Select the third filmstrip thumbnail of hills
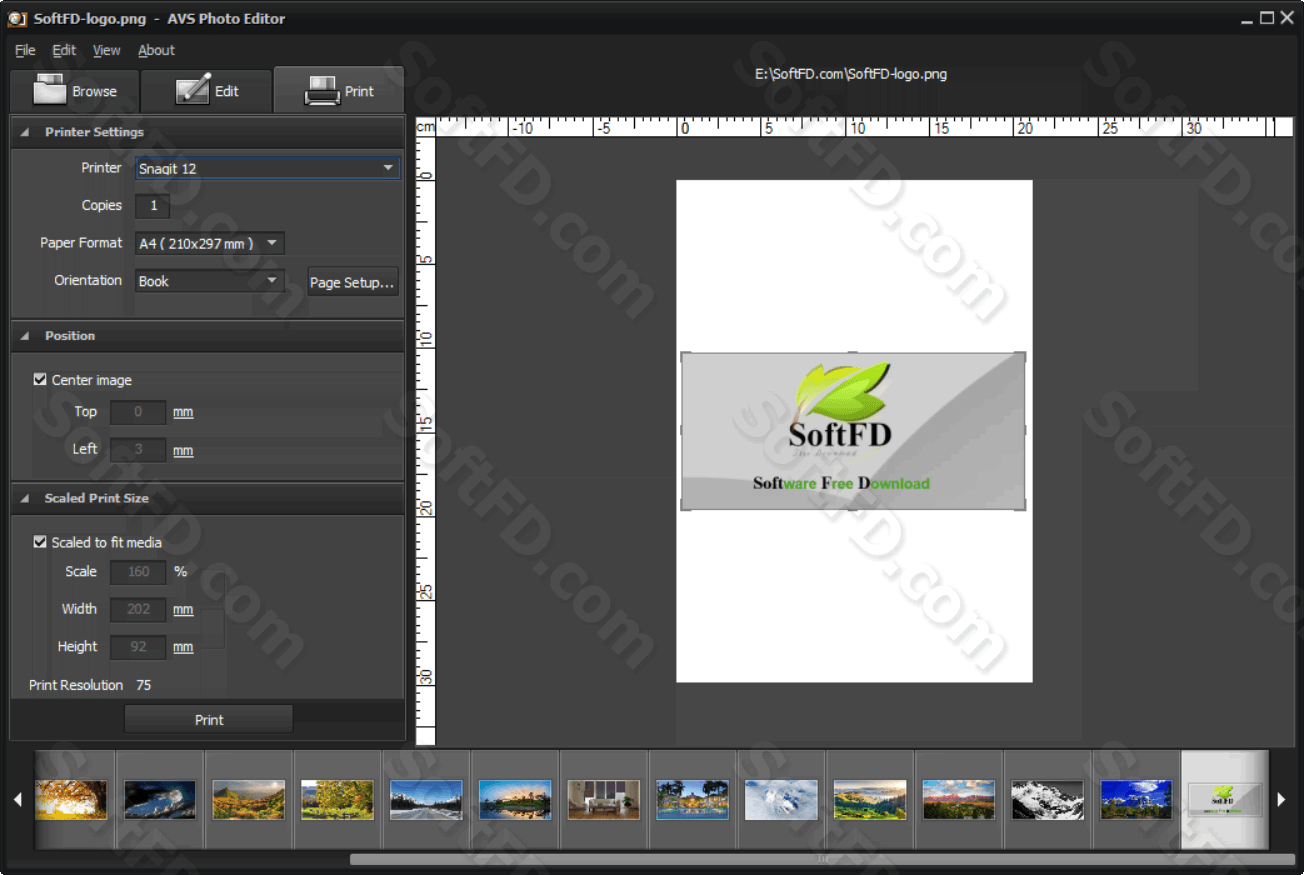Screen dimensions: 1304x875 [249, 799]
